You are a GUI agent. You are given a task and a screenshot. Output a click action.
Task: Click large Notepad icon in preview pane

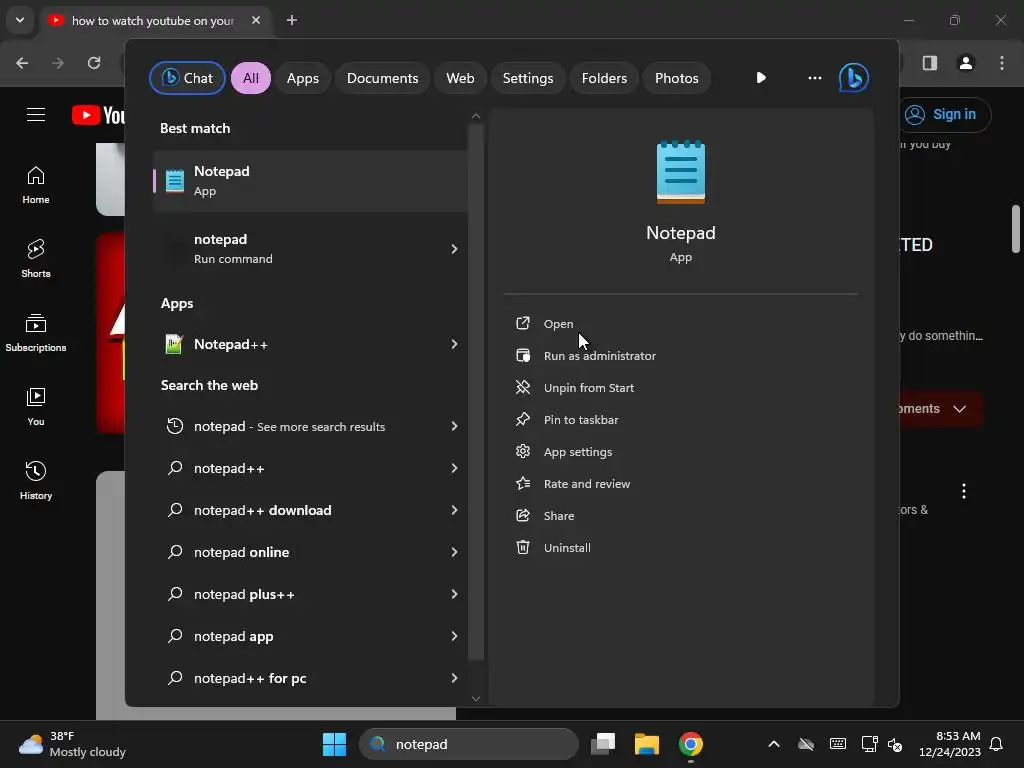tap(680, 172)
